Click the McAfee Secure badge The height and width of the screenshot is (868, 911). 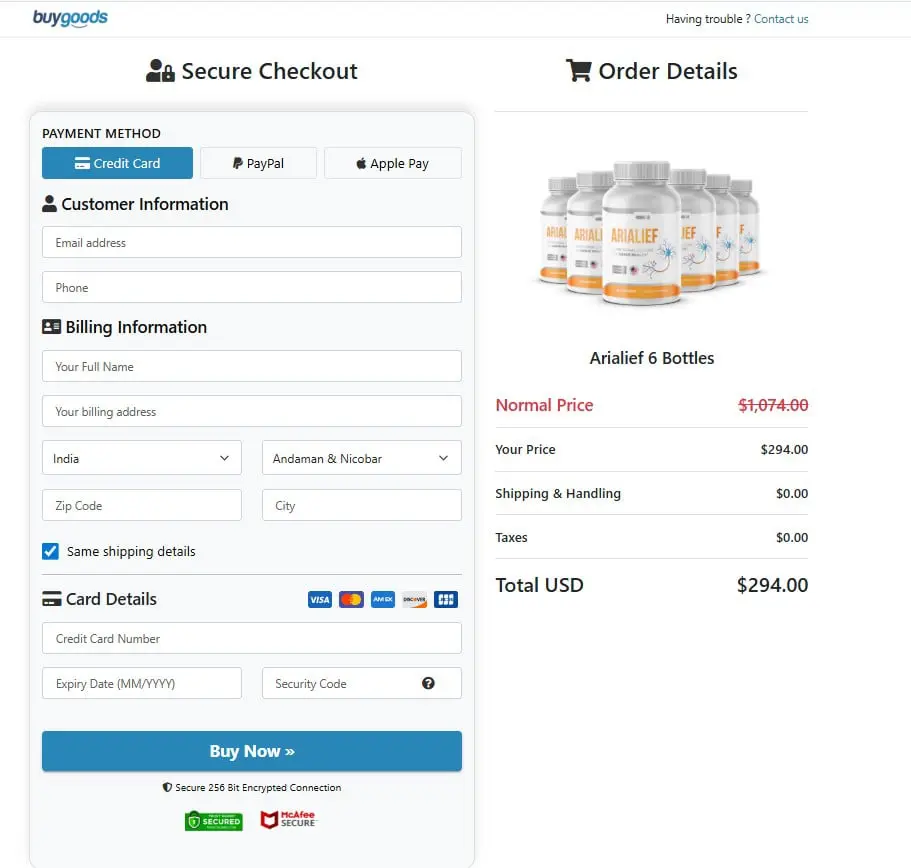click(288, 819)
